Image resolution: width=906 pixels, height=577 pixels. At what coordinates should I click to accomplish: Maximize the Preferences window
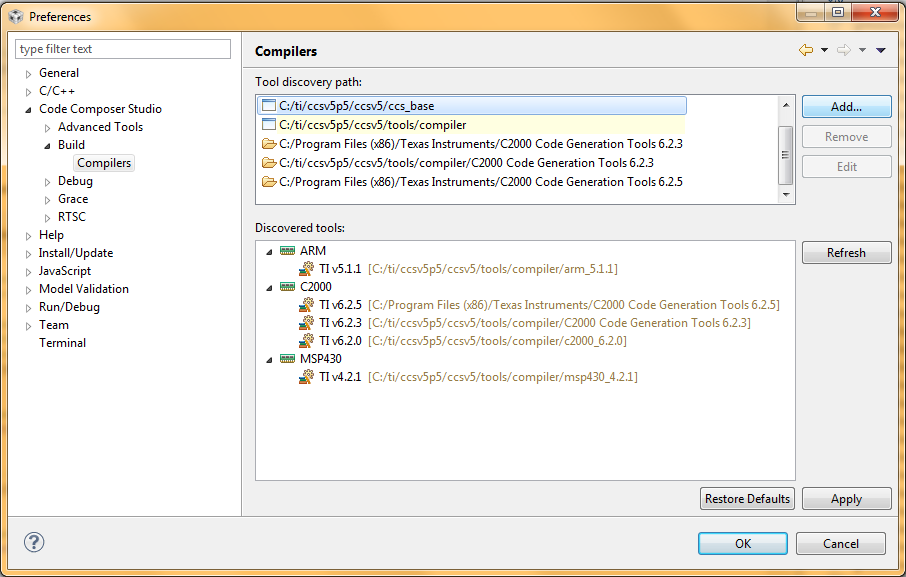838,12
